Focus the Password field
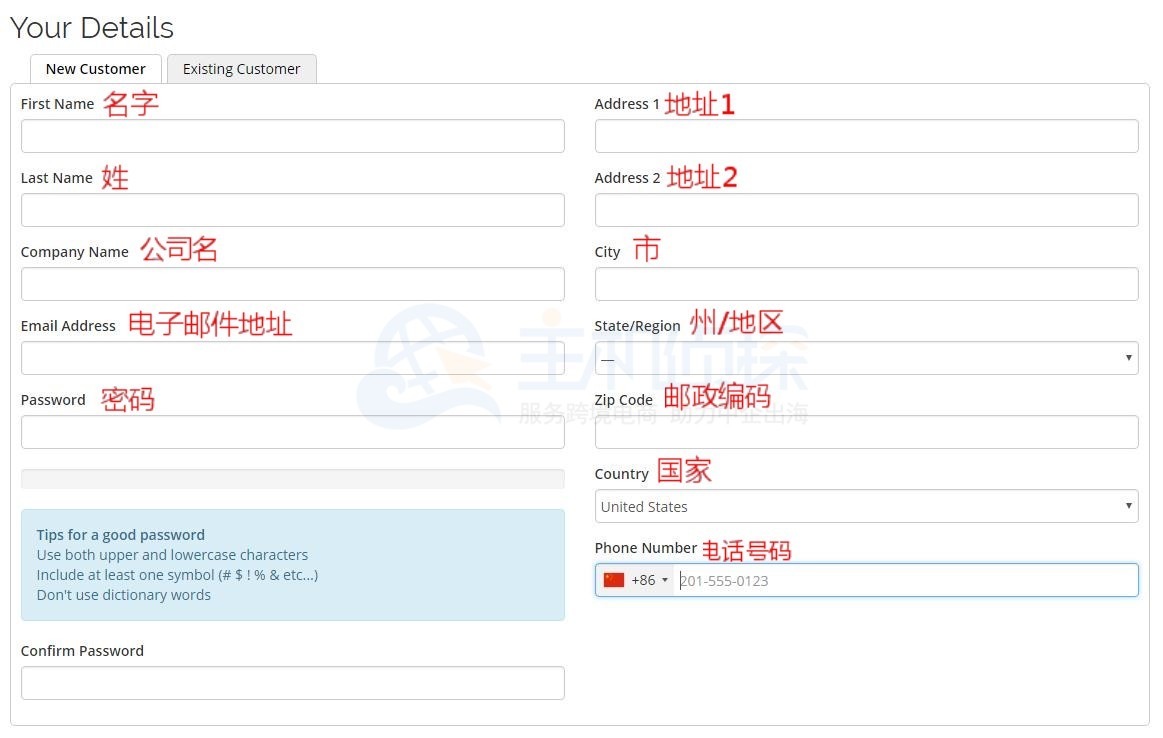Viewport: 1163px width, 738px height. pyautogui.click(x=293, y=432)
